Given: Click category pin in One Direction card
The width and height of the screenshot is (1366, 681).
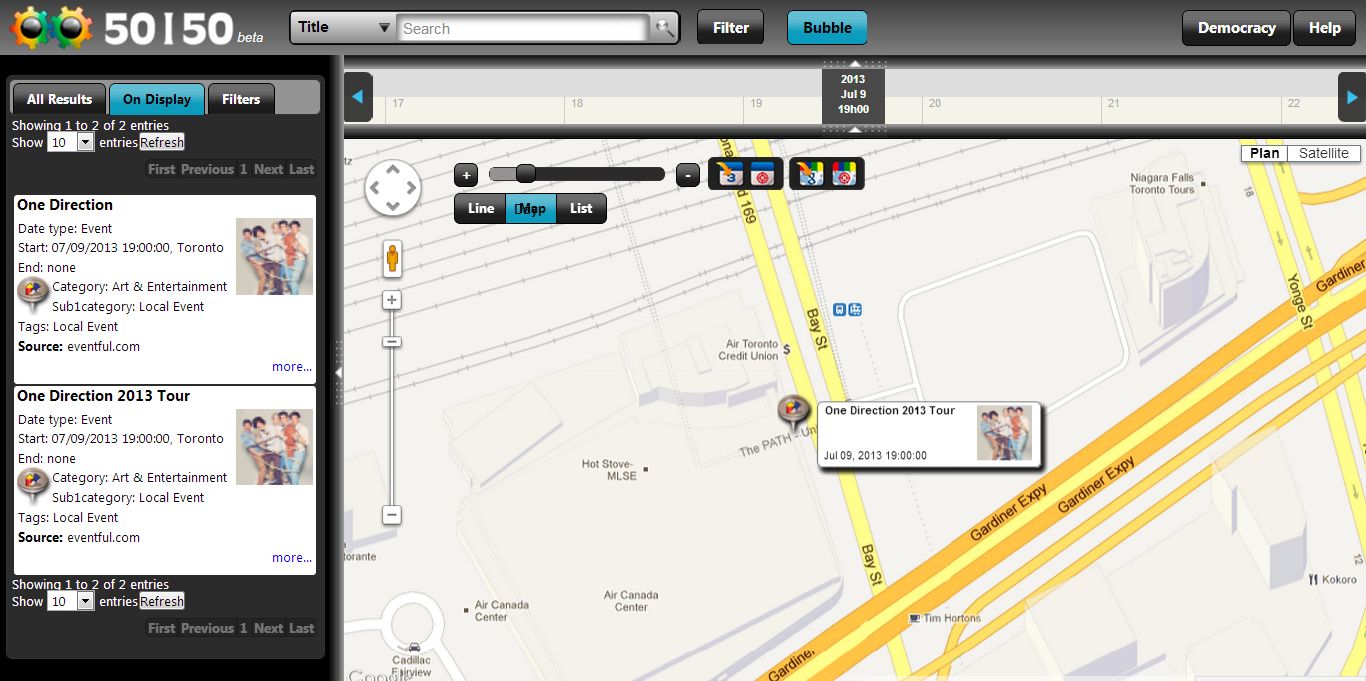Looking at the screenshot, I should 33,296.
